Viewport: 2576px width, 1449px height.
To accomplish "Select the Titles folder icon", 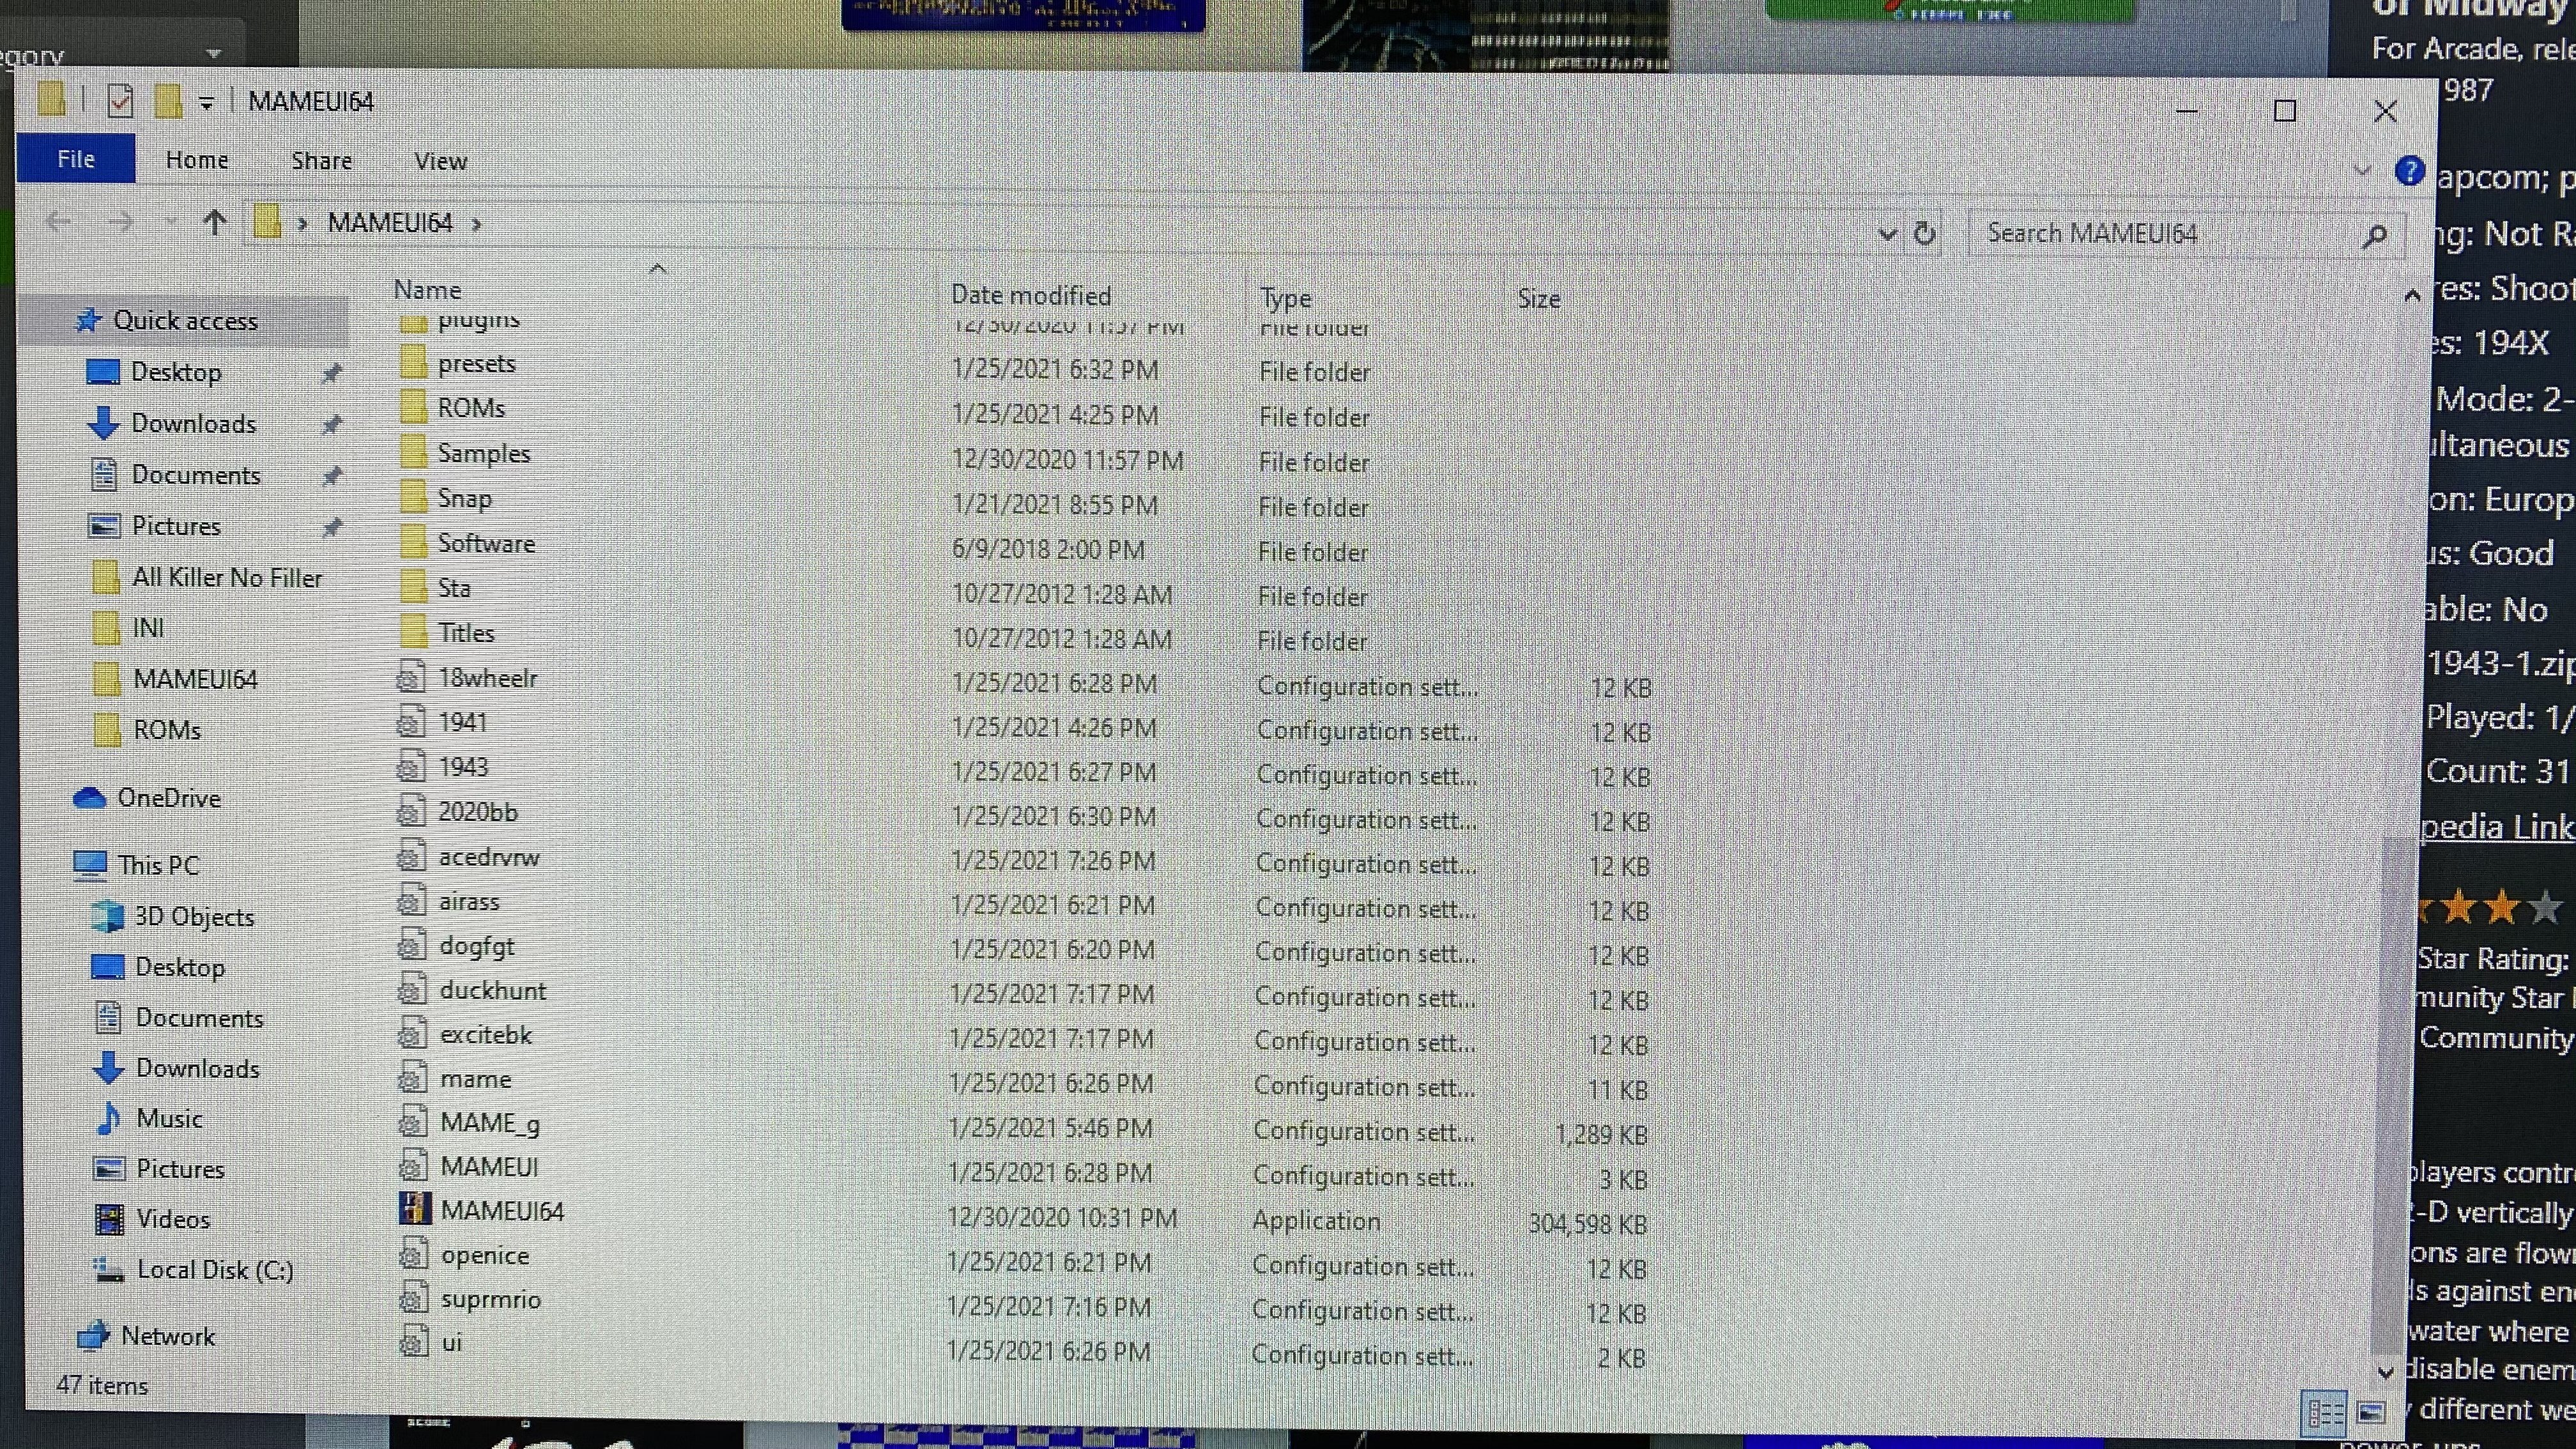I will (x=413, y=632).
